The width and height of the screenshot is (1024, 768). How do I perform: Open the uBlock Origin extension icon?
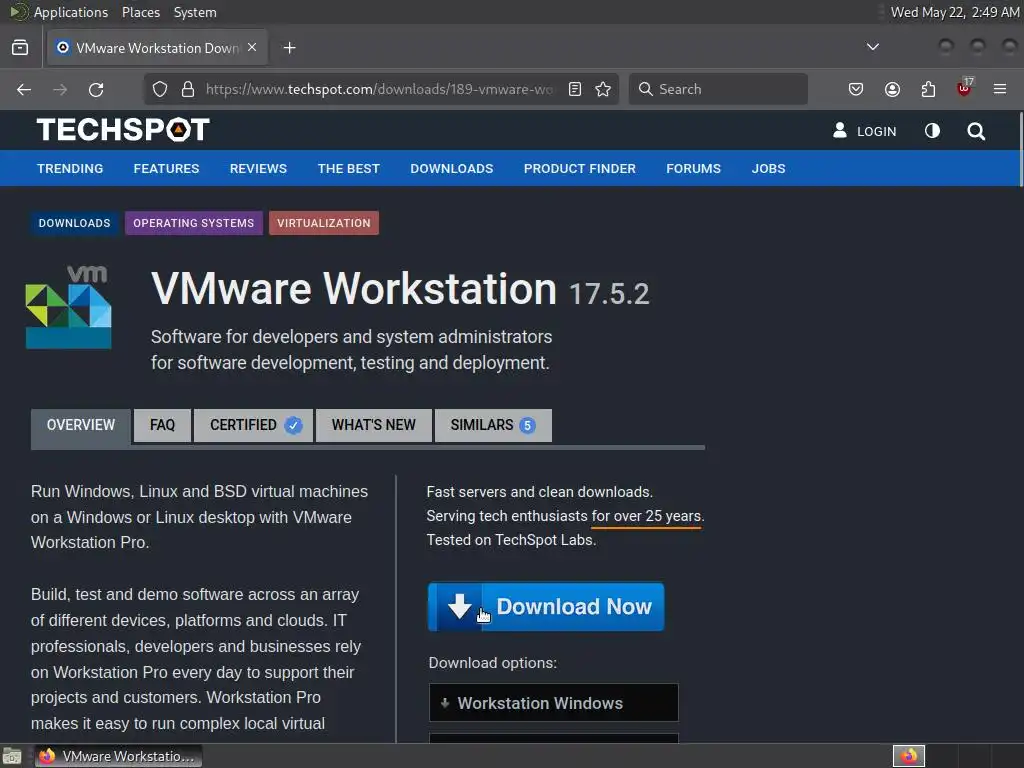point(964,88)
